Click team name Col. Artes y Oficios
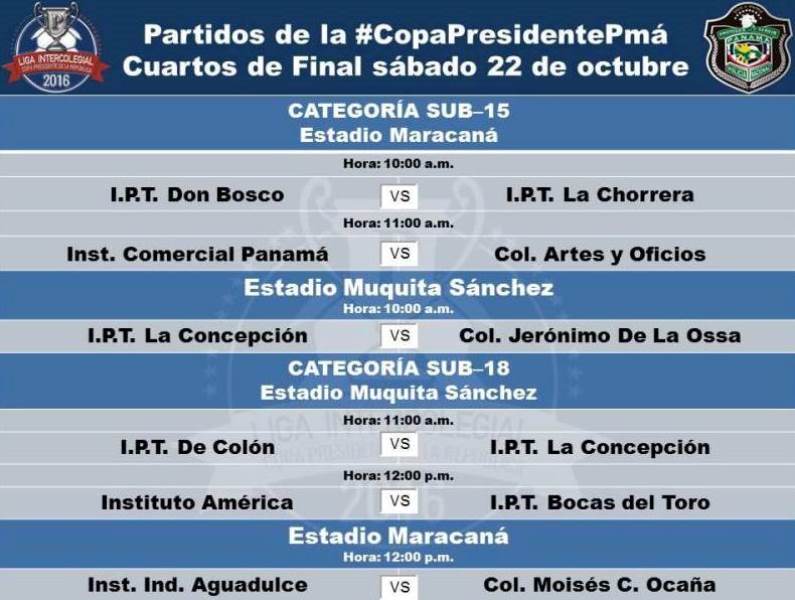Image resolution: width=795 pixels, height=600 pixels. 599,254
